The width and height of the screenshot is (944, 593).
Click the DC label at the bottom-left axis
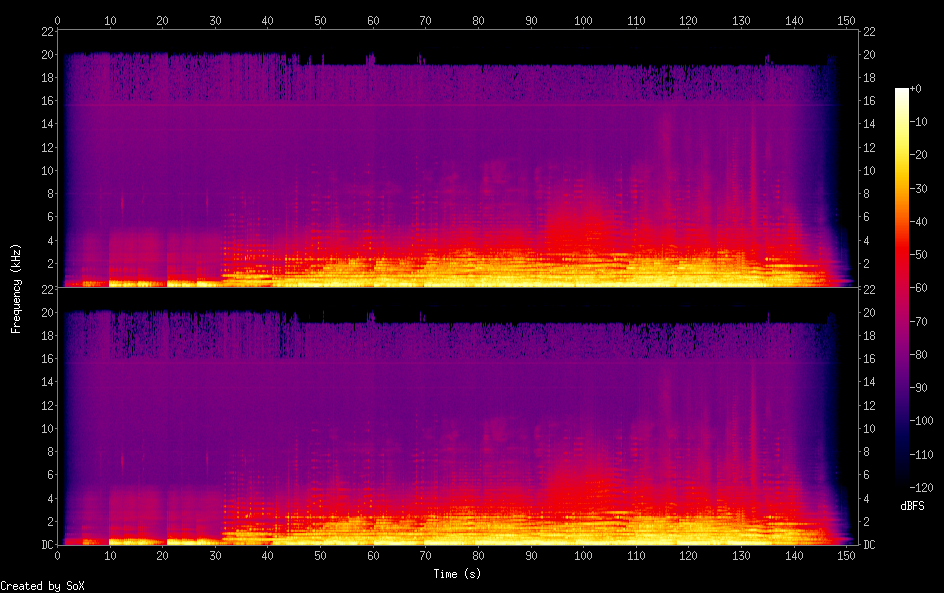tap(45, 544)
